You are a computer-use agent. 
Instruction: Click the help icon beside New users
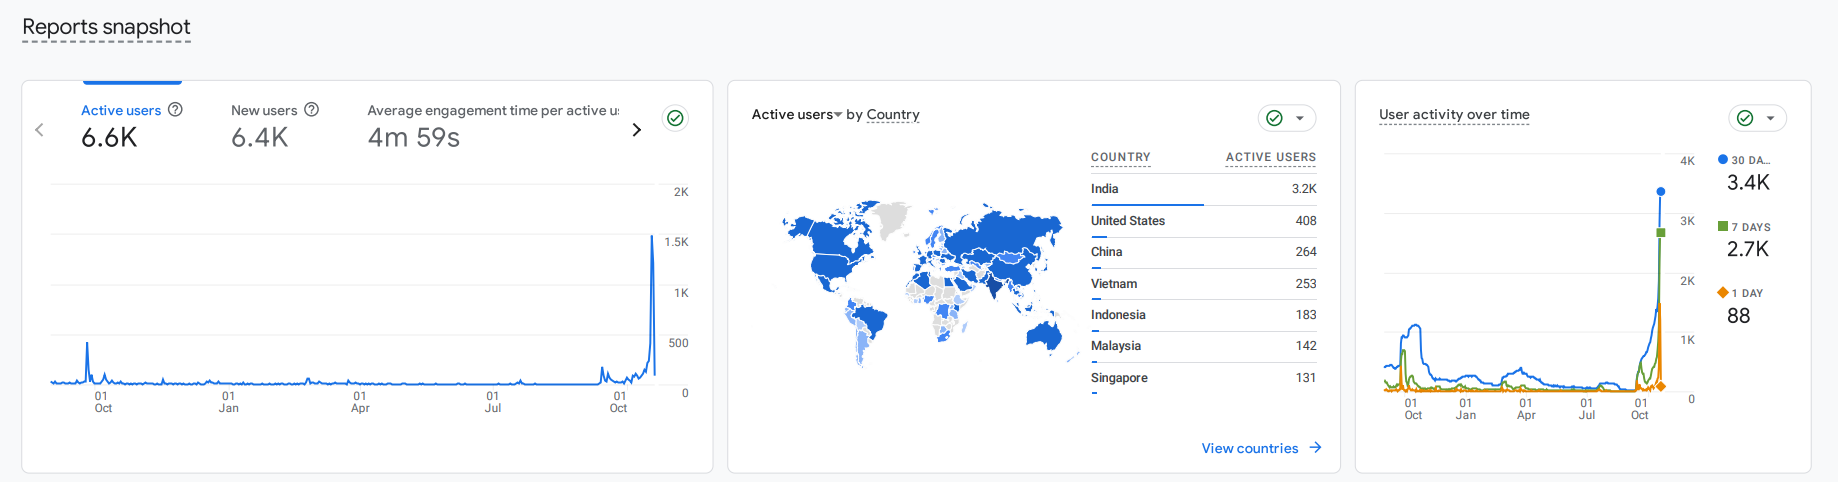[311, 110]
